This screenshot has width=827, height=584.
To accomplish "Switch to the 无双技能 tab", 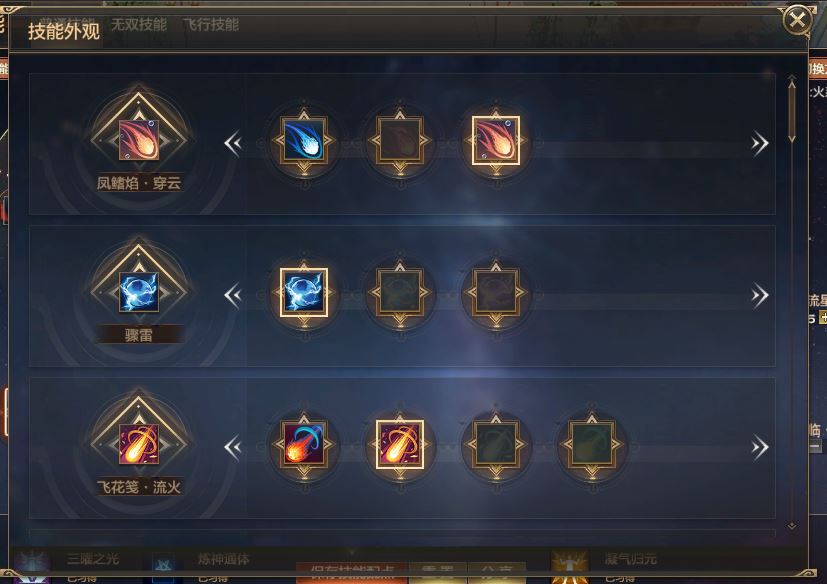I will (x=139, y=24).
